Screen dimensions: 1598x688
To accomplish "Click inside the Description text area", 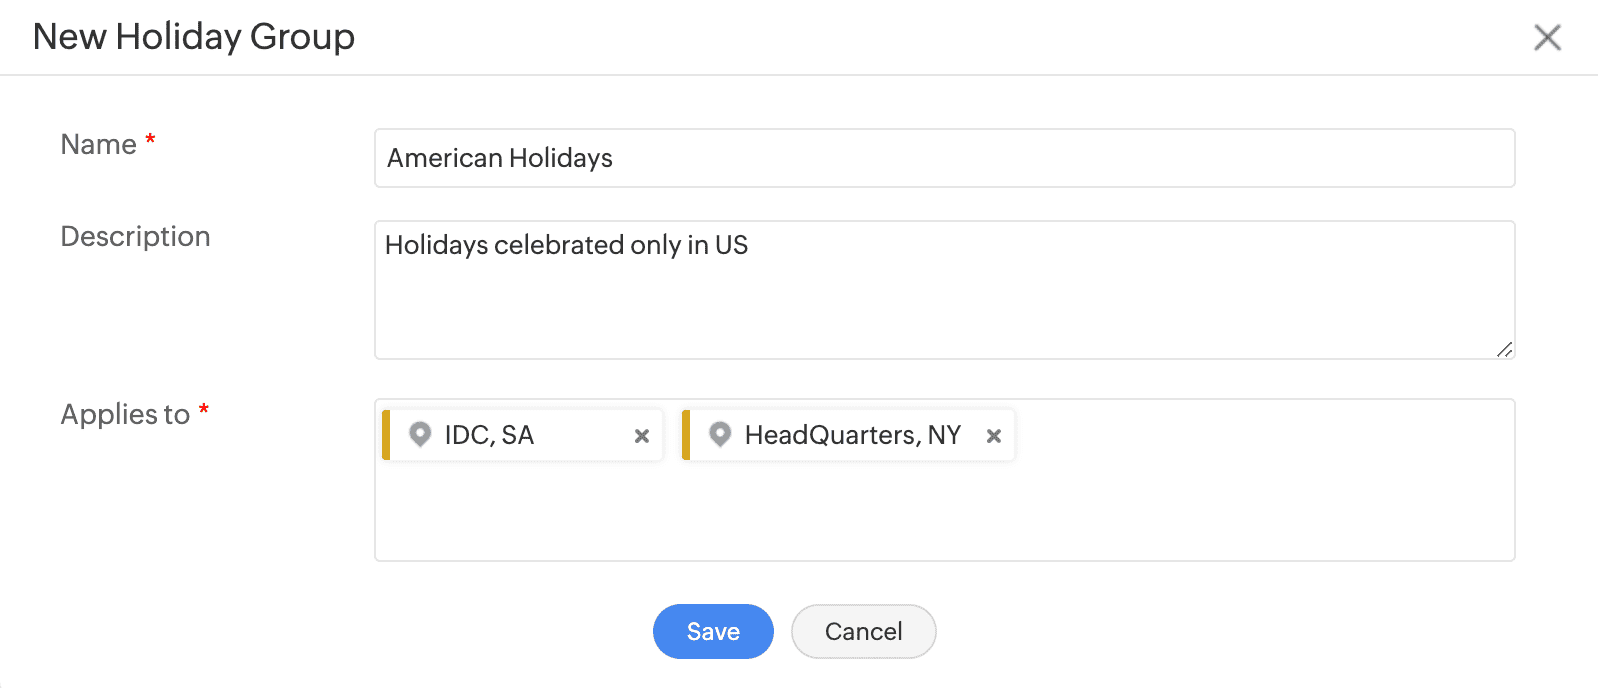I will pos(944,290).
